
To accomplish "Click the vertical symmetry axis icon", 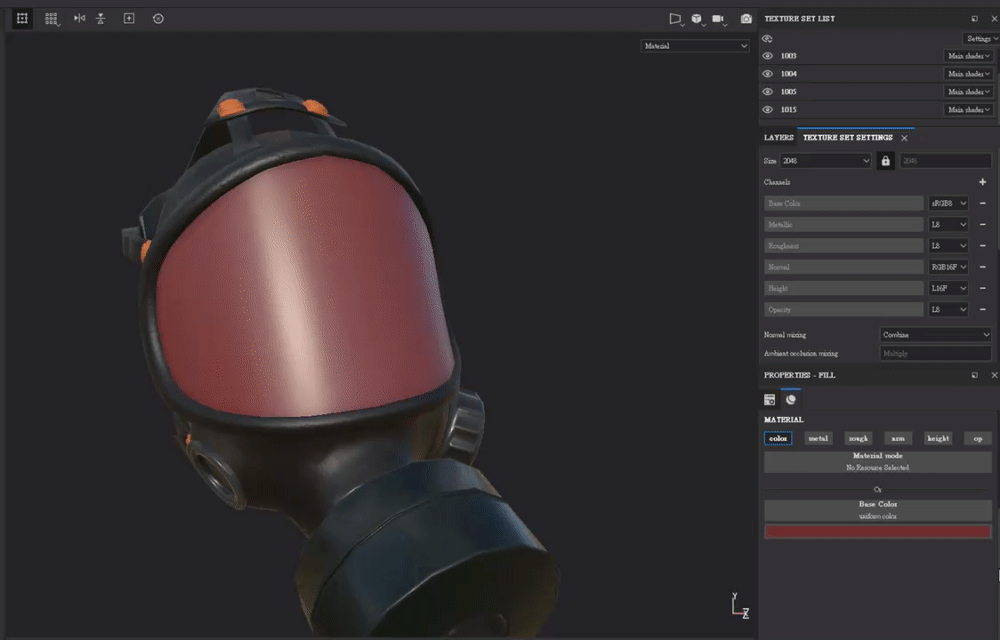I will coord(101,18).
